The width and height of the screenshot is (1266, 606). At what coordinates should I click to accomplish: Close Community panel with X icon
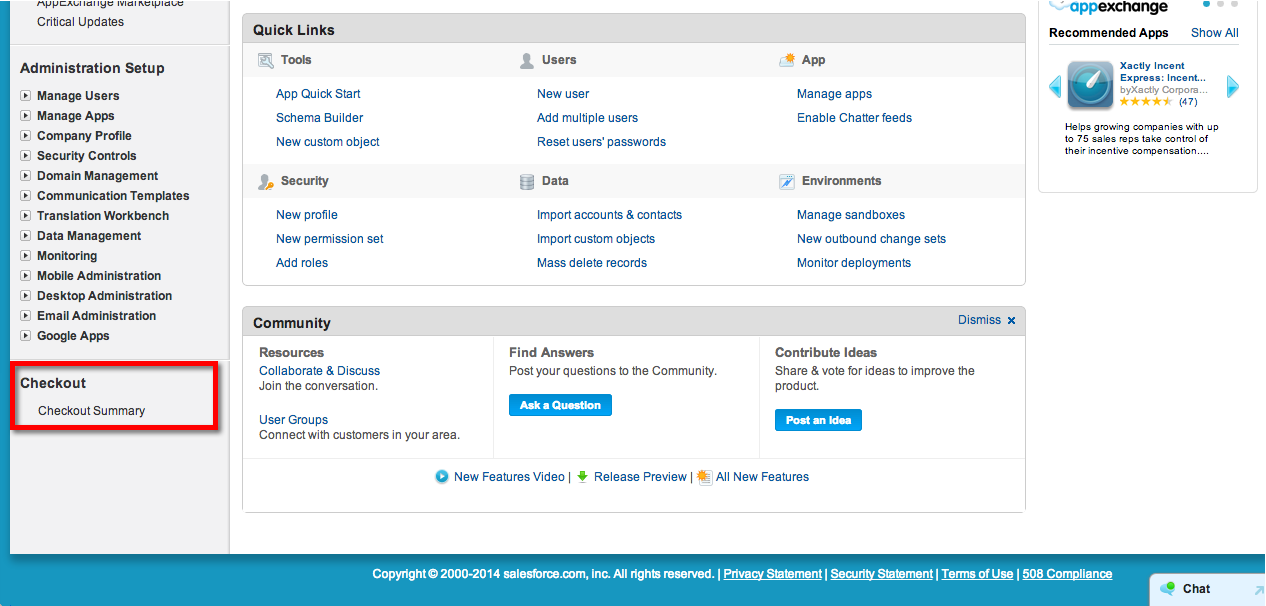pyautogui.click(x=1011, y=321)
